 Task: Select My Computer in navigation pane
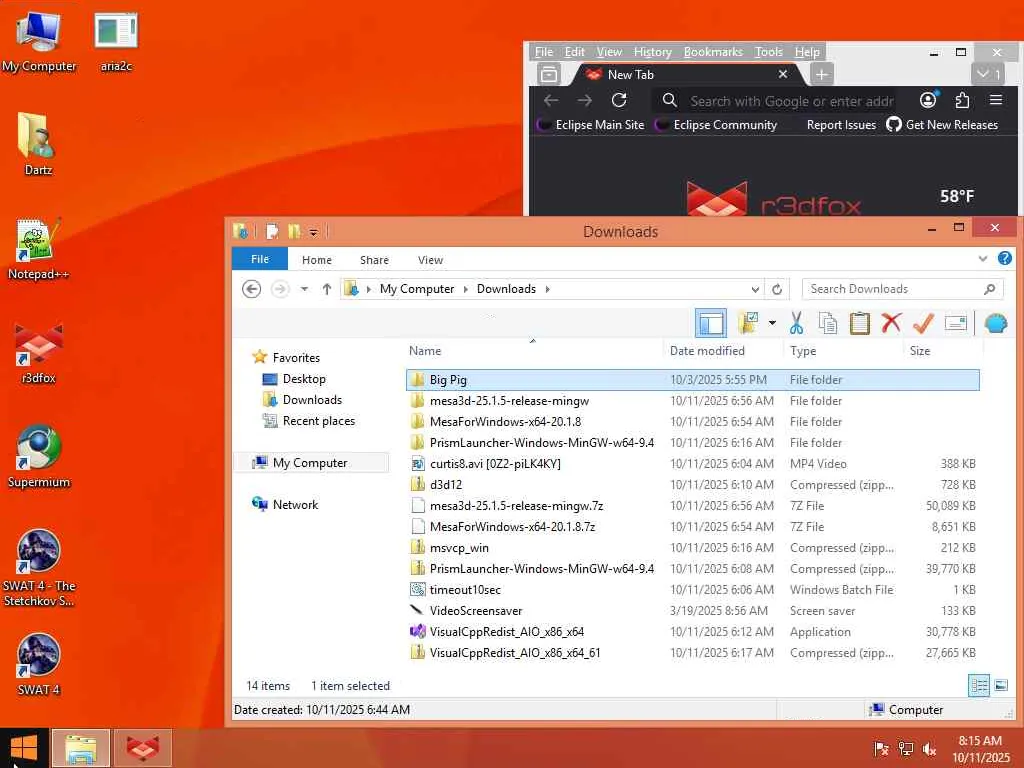pyautogui.click(x=310, y=462)
